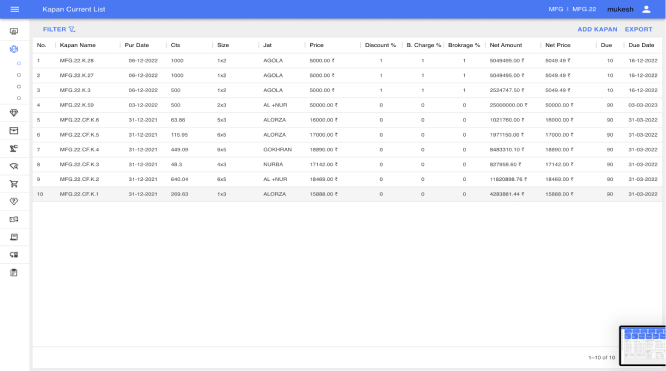Sort table by Pur Date column header
The image size is (666, 371).
137,45
